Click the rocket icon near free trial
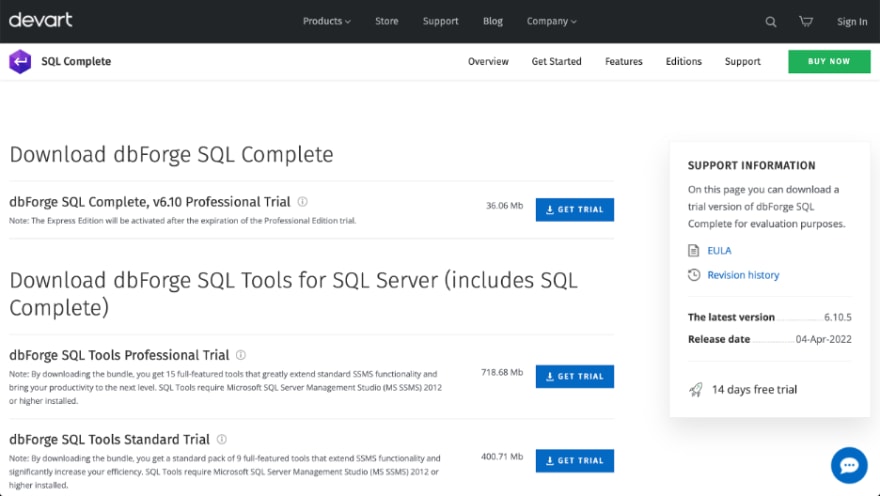The height and width of the screenshot is (496, 880). [696, 389]
